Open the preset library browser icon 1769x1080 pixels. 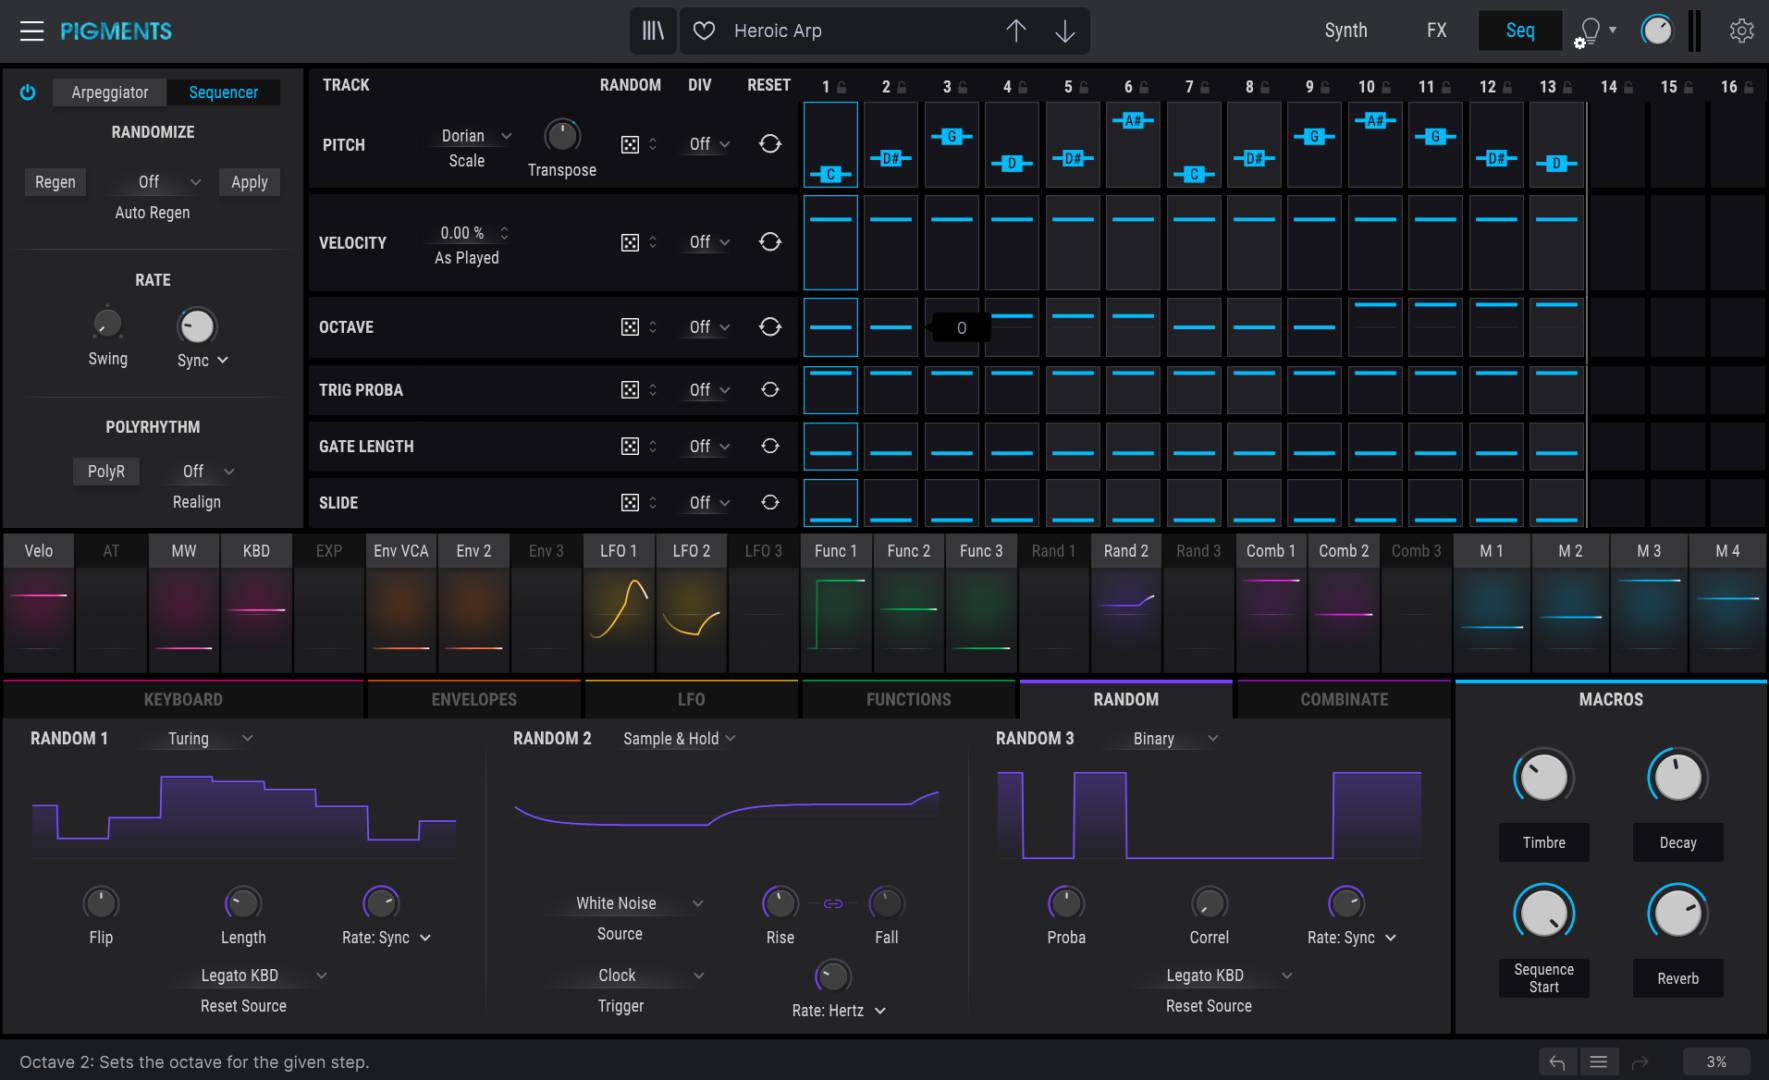(653, 31)
